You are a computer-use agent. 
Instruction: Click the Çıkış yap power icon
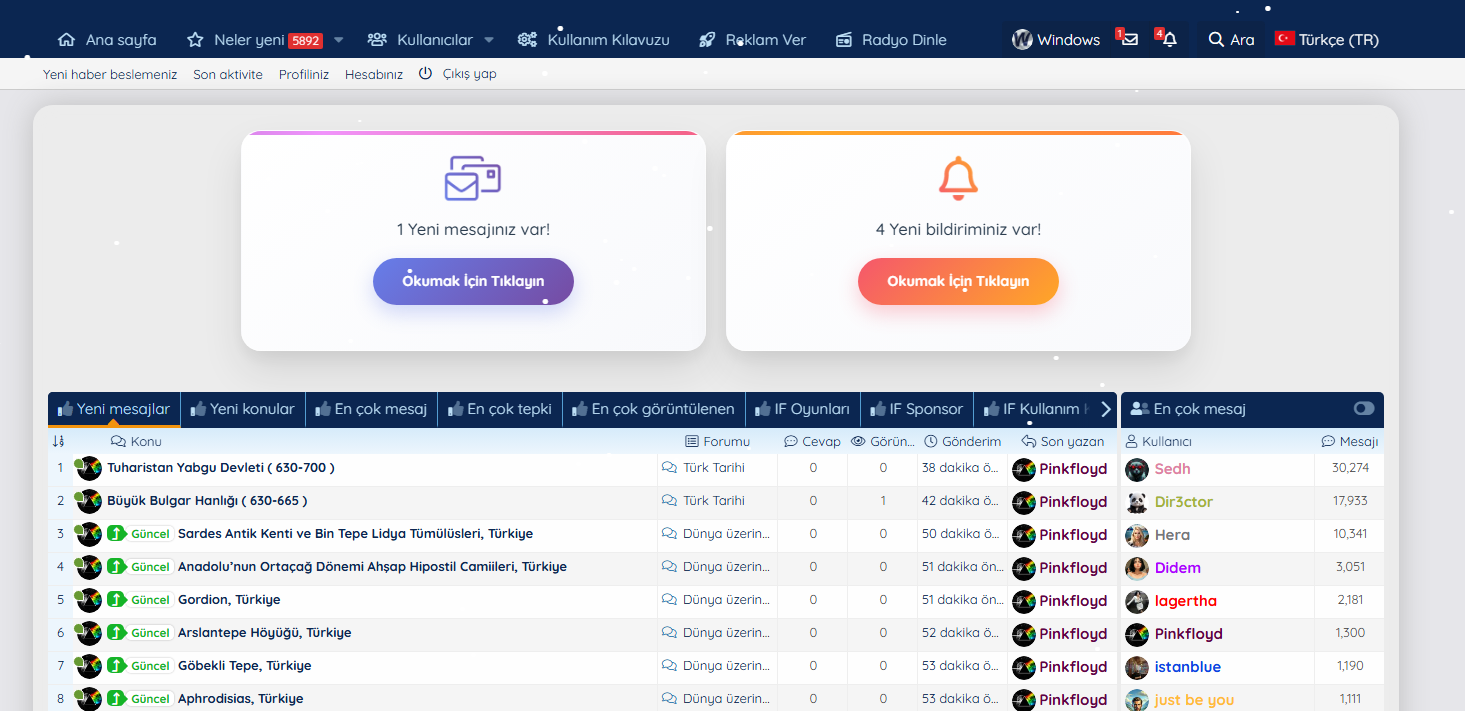tap(425, 73)
